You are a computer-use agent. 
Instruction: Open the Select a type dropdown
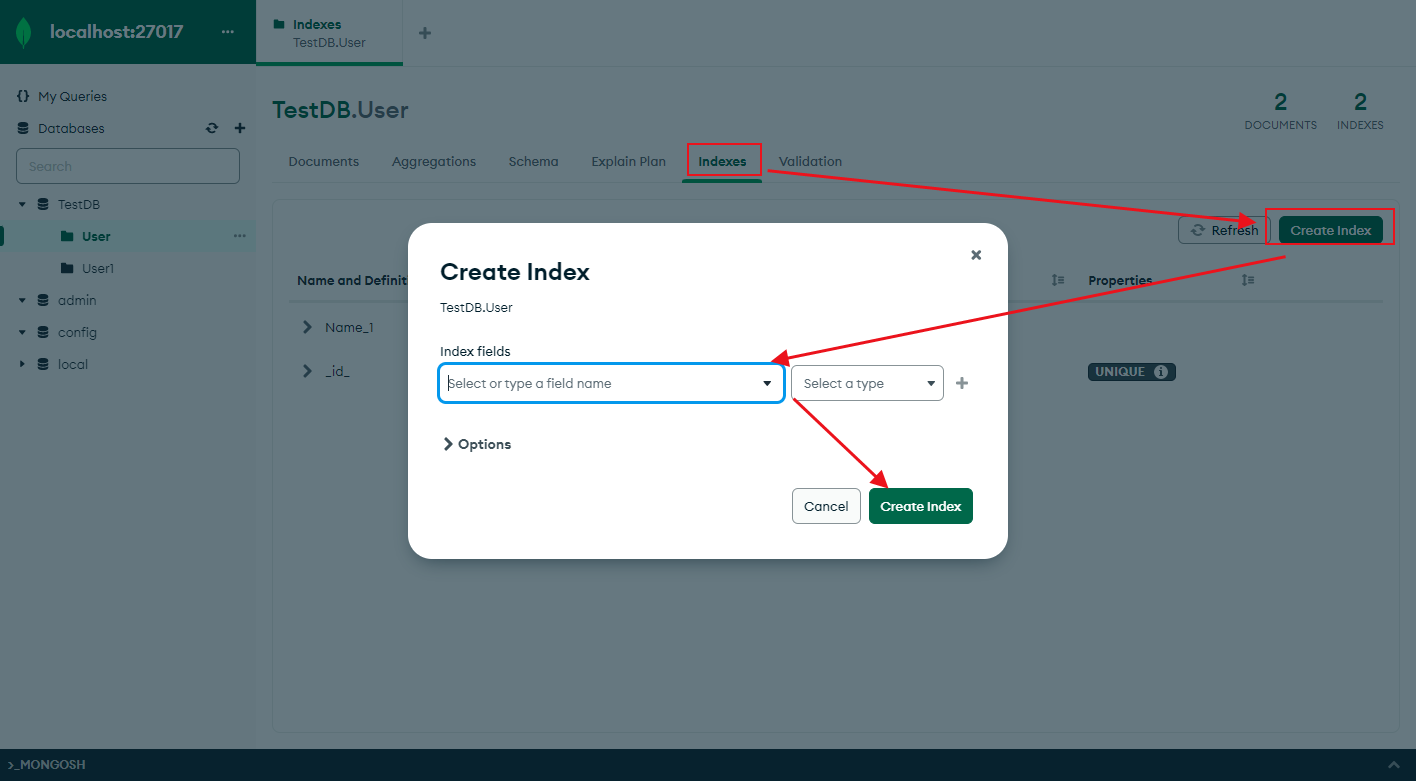pos(867,383)
